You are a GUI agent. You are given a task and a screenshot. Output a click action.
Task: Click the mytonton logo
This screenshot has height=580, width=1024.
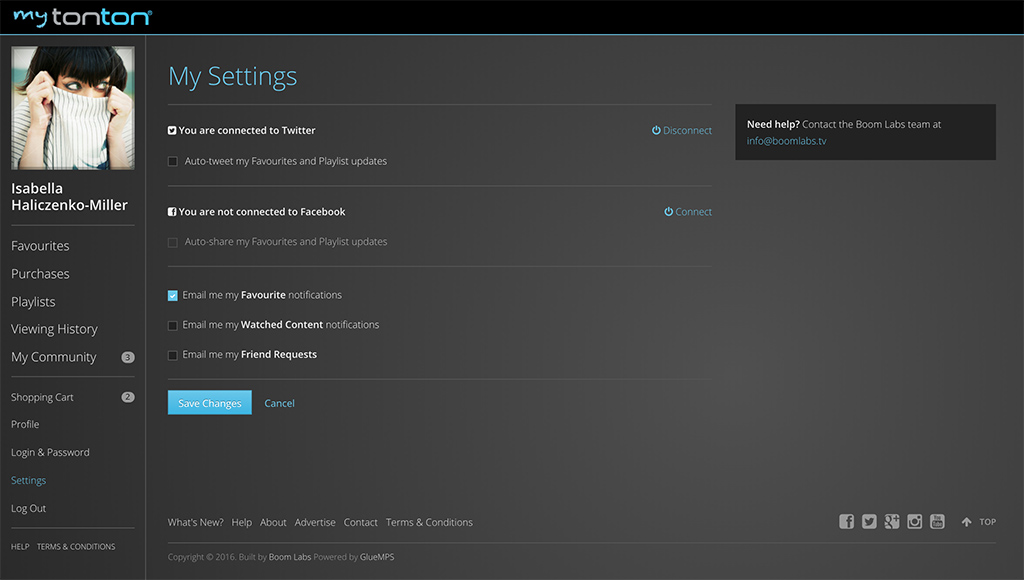82,17
